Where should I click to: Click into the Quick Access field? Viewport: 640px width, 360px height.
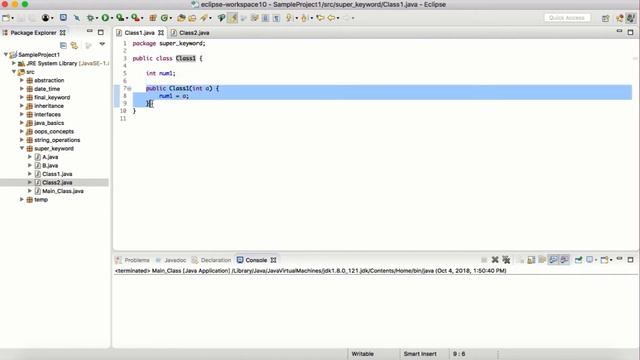[x=567, y=18]
